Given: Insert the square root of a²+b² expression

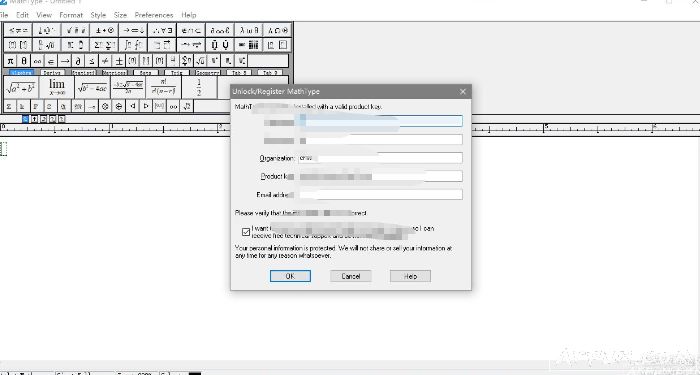Looking at the screenshot, I should tap(21, 88).
